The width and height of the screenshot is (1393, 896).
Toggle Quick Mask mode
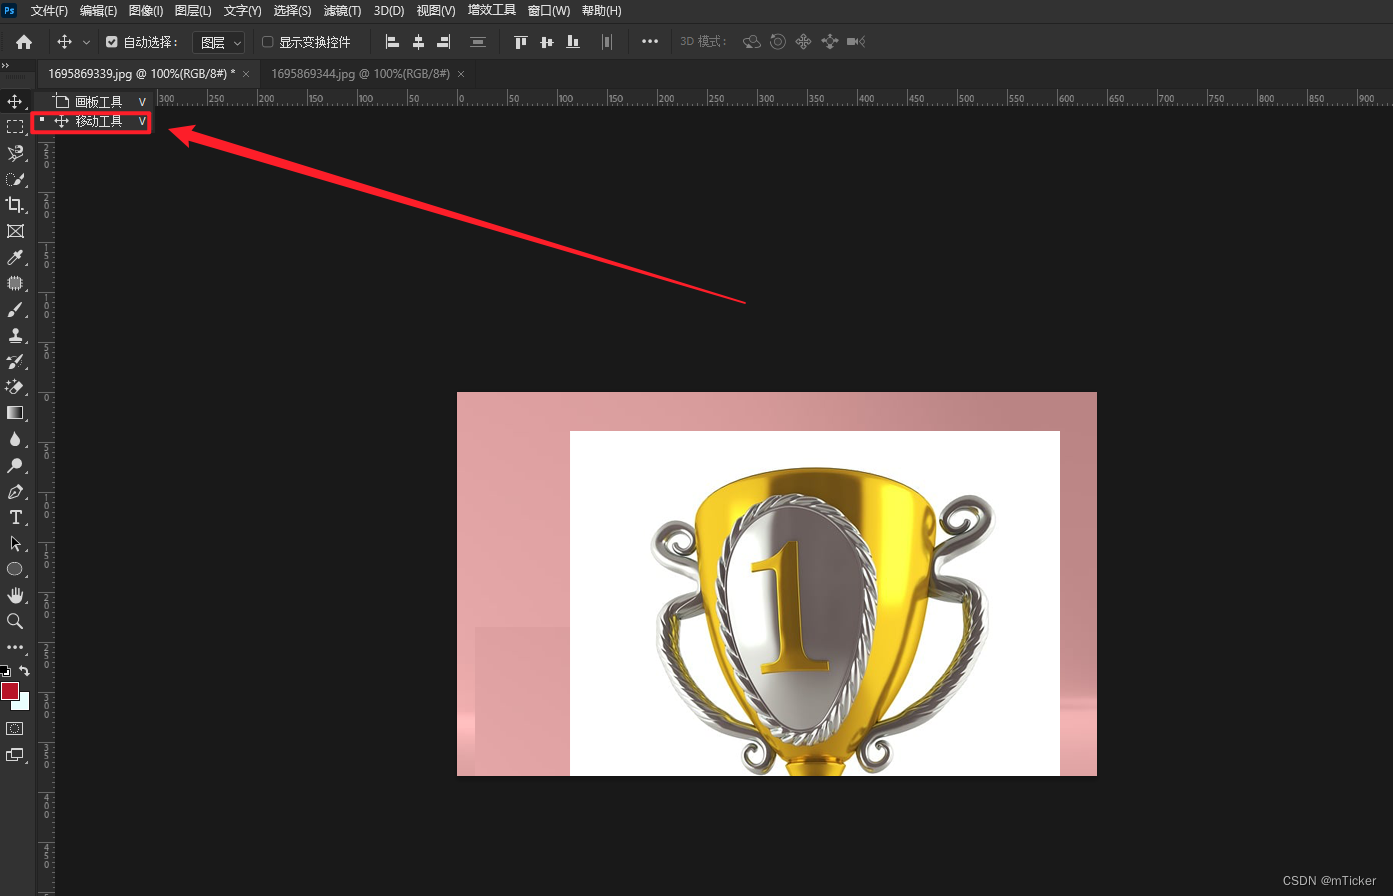15,728
